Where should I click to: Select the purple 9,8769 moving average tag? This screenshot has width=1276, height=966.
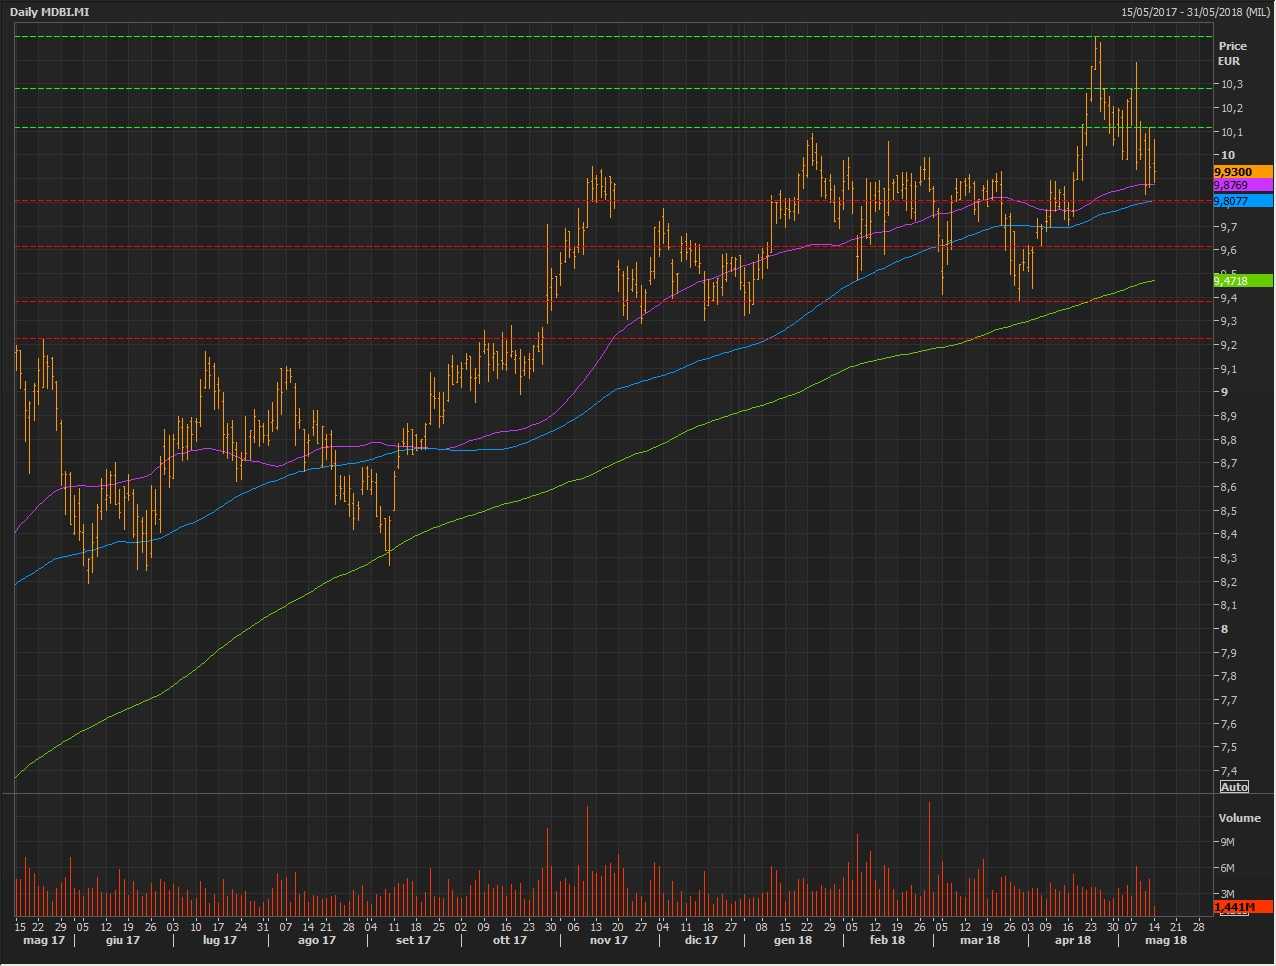(x=1242, y=186)
